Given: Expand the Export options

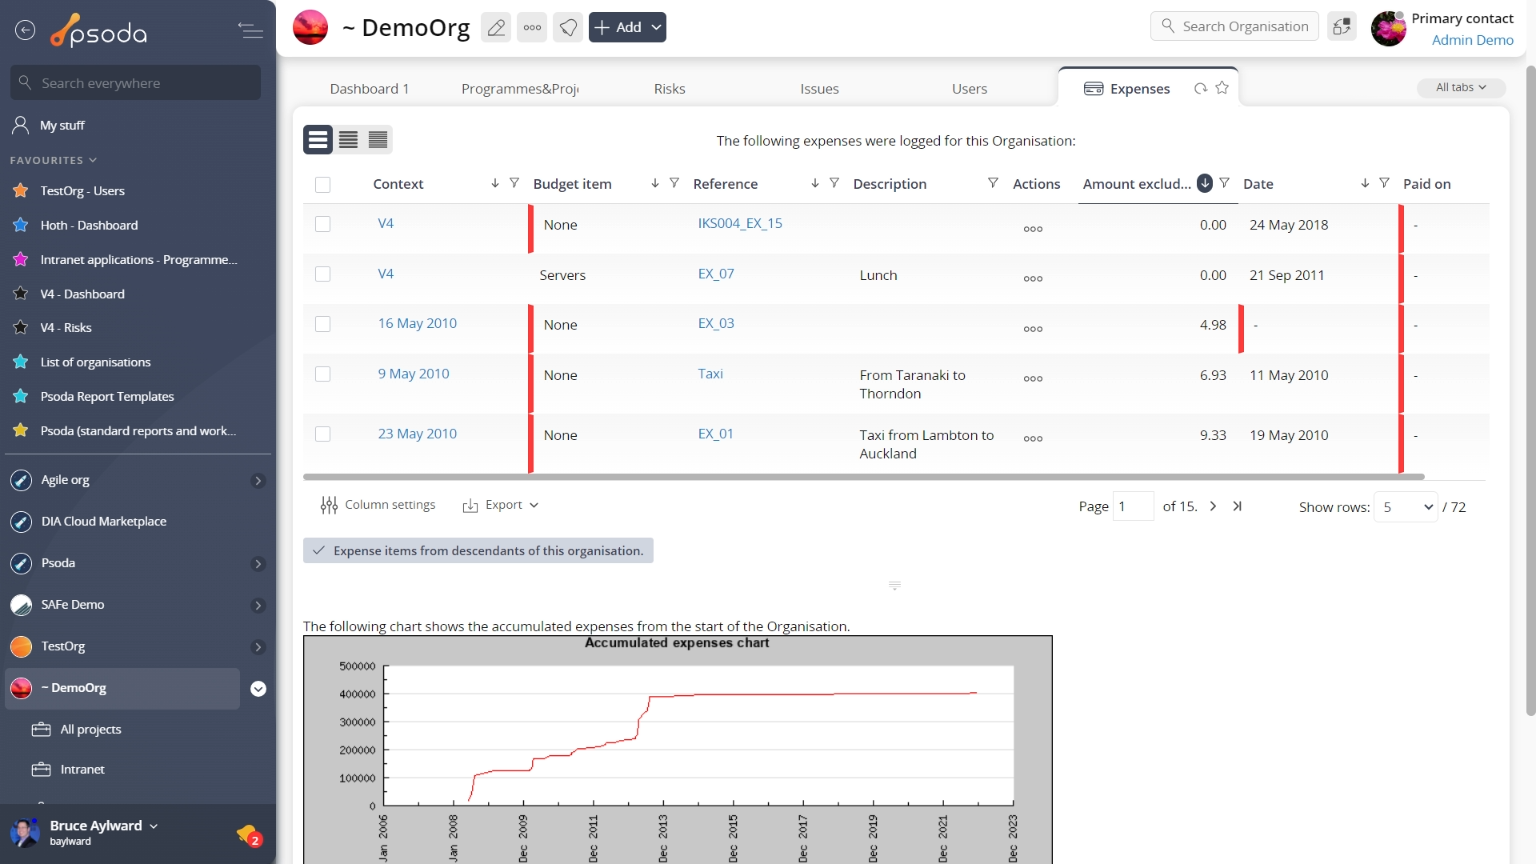Looking at the screenshot, I should 501,505.
